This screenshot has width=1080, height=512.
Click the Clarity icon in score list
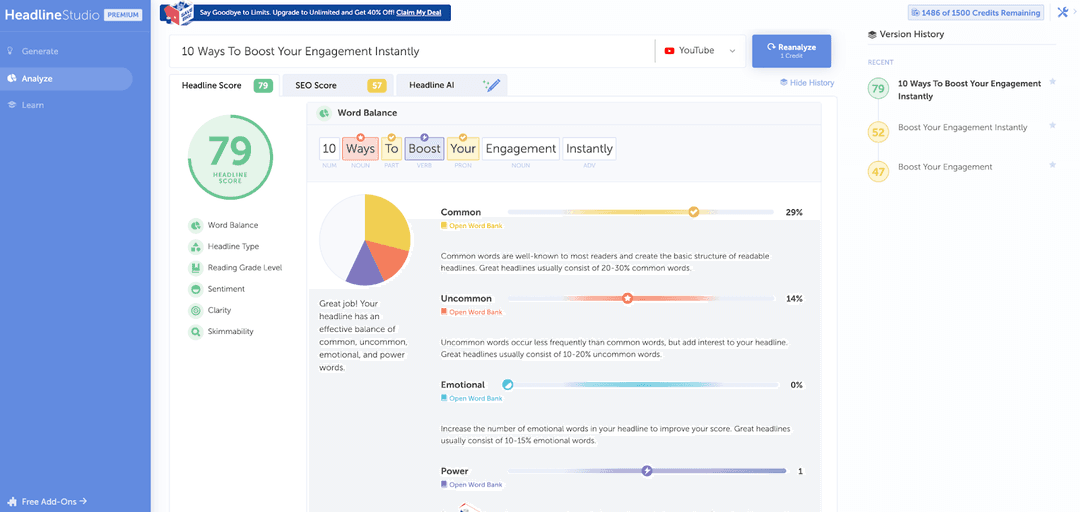point(196,311)
